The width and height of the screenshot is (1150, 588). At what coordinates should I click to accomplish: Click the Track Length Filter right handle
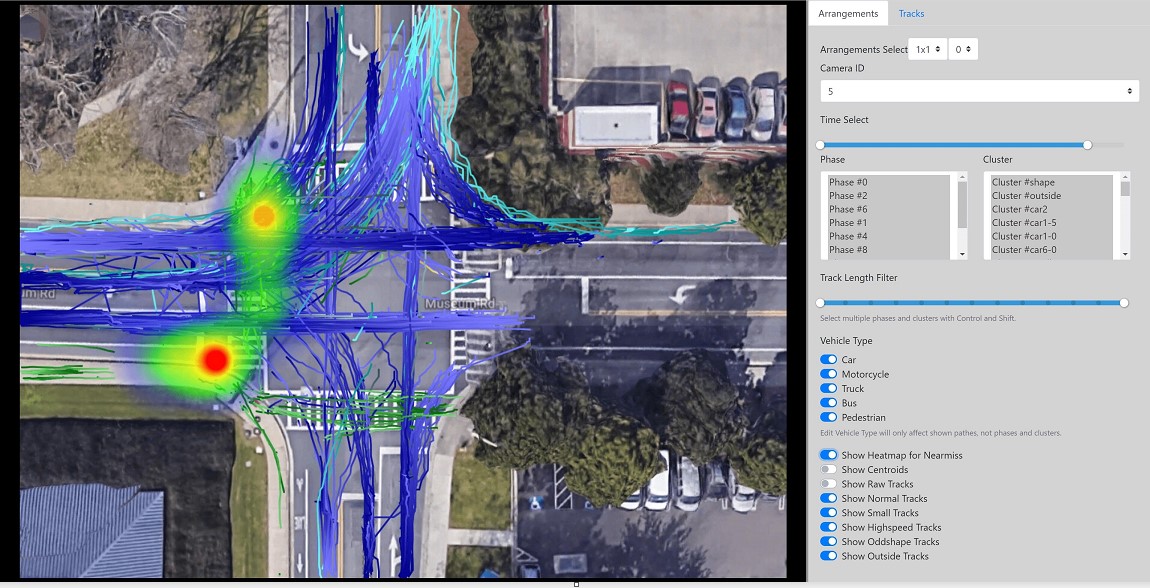1124,302
